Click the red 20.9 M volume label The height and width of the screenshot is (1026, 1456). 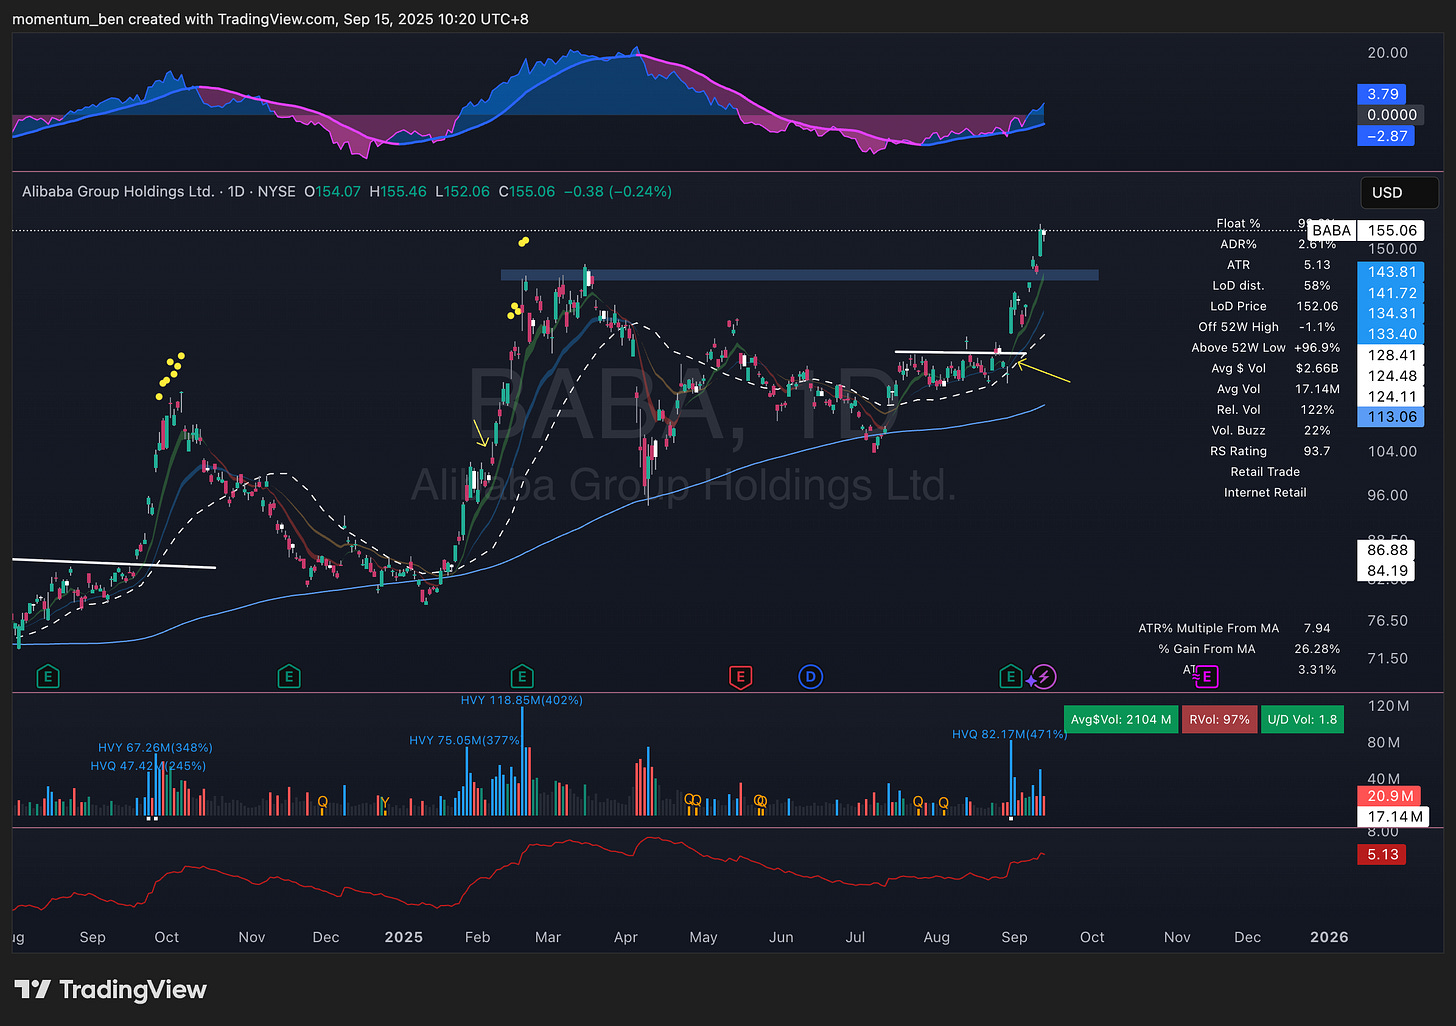pos(1390,796)
